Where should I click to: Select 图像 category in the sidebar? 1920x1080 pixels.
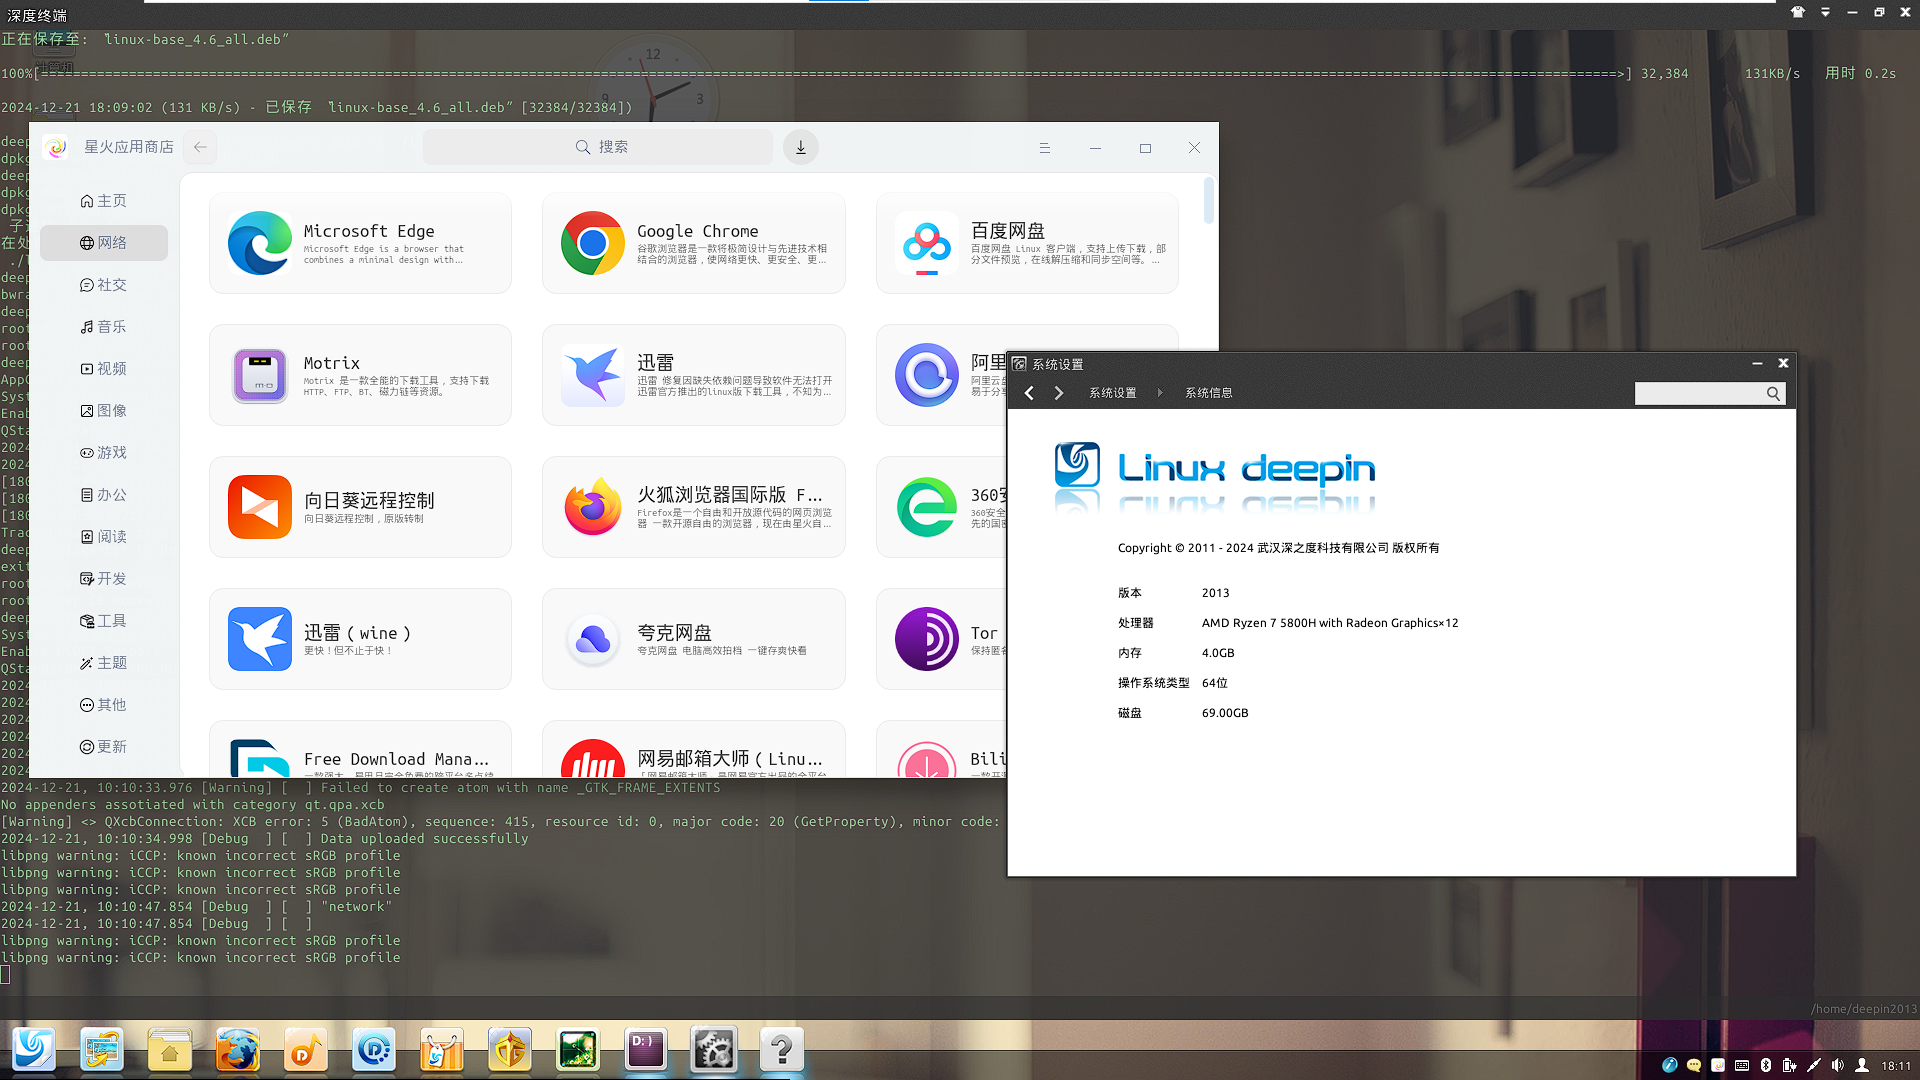click(x=104, y=411)
